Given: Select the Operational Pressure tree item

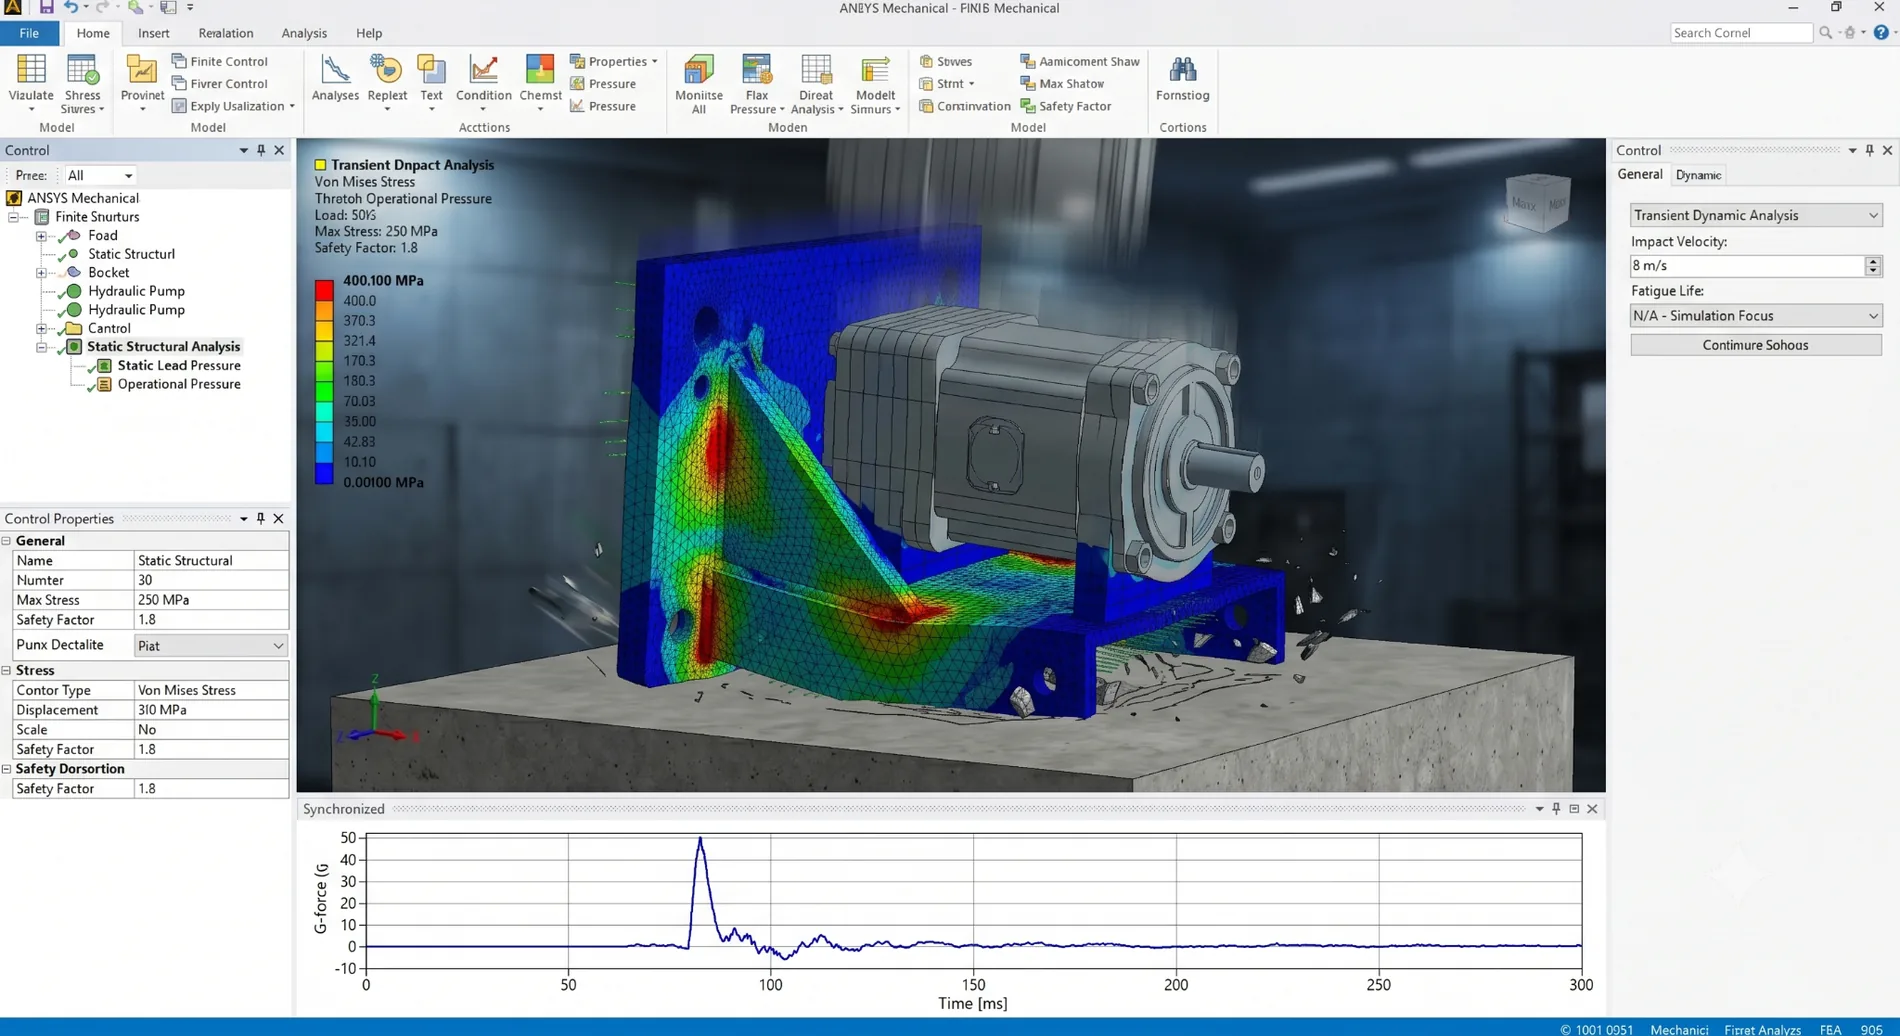Looking at the screenshot, I should [x=179, y=384].
